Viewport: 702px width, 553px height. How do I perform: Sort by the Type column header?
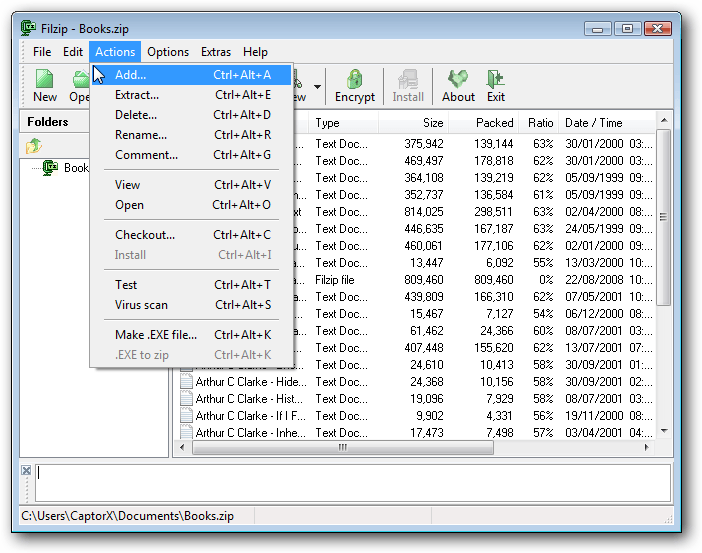click(x=343, y=123)
